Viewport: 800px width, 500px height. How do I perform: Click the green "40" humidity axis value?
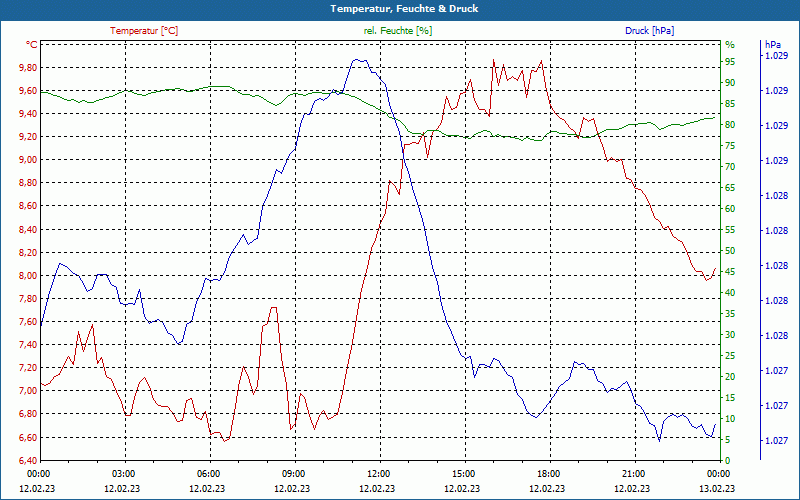point(730,293)
